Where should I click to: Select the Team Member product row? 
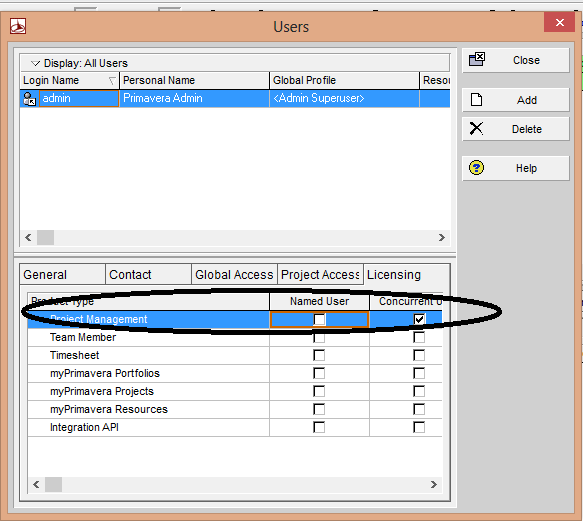coord(235,337)
